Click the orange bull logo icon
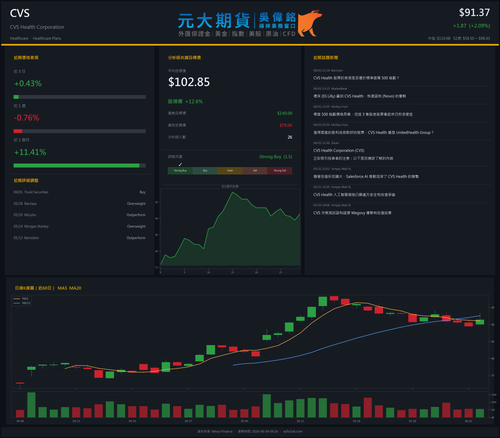 pos(309,23)
